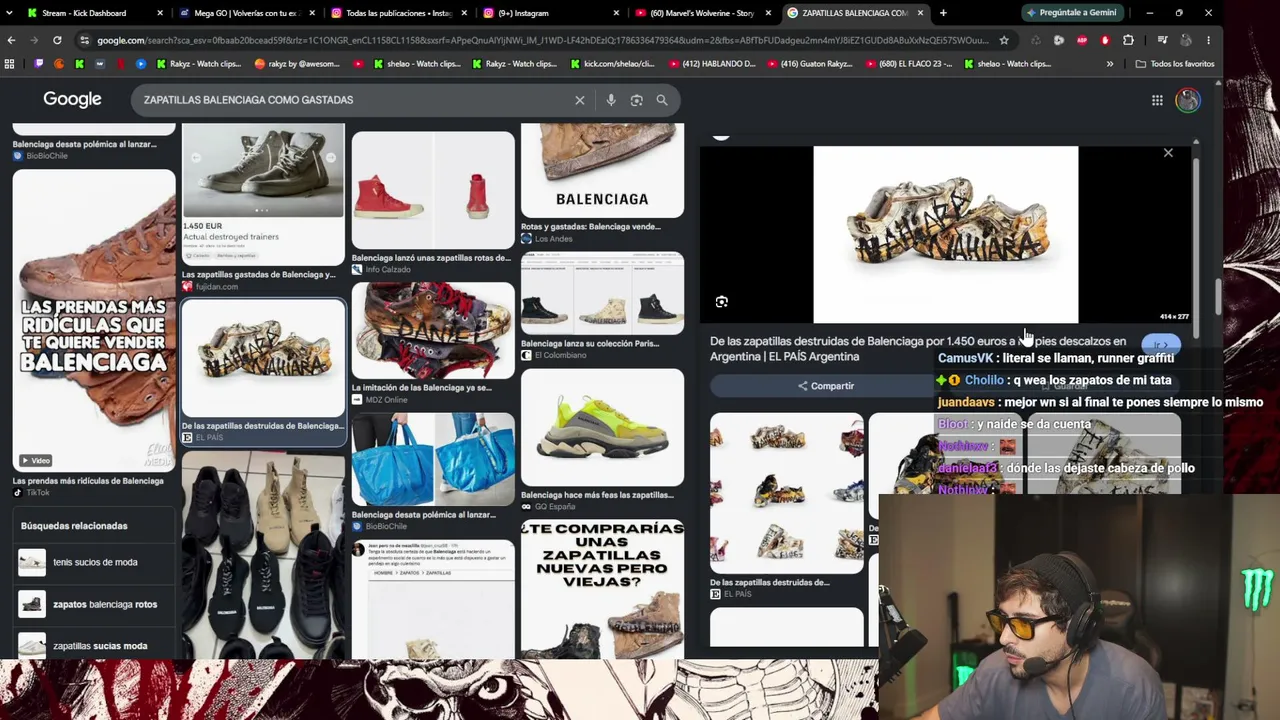Image resolution: width=1280 pixels, height=720 pixels.
Task: Open the MDZ Online imitation sneakers result
Action: pyautogui.click(x=433, y=330)
